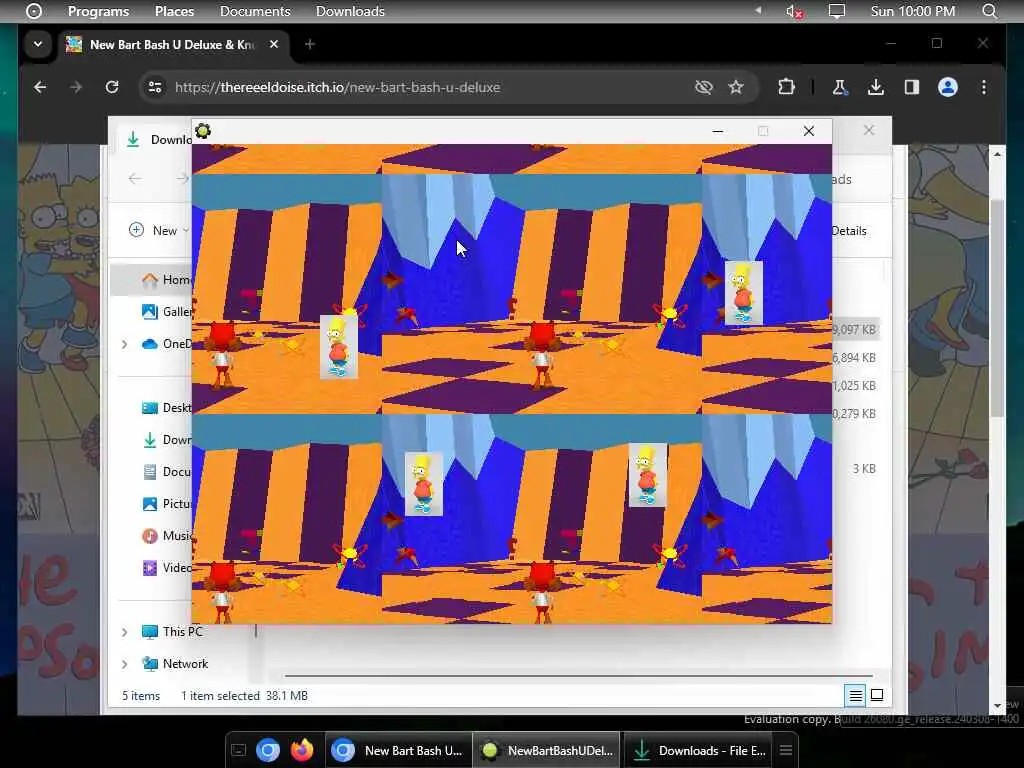Select This PC in the sidebar
The height and width of the screenshot is (768, 1024).
click(173, 632)
